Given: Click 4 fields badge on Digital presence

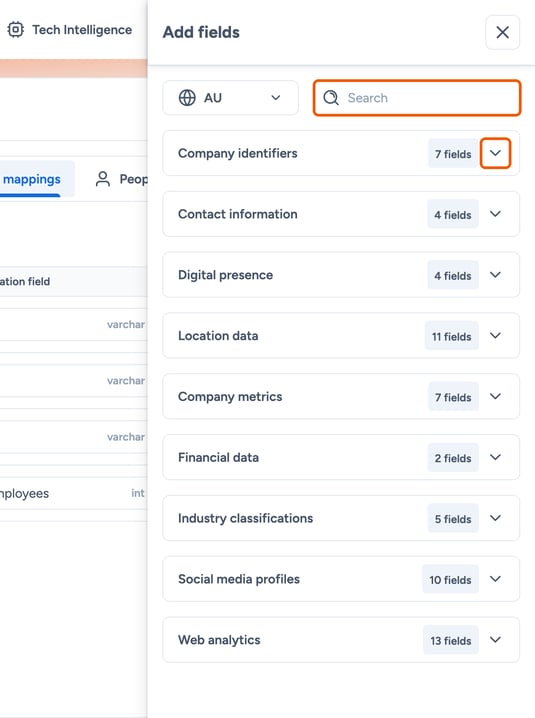Looking at the screenshot, I should tap(453, 275).
